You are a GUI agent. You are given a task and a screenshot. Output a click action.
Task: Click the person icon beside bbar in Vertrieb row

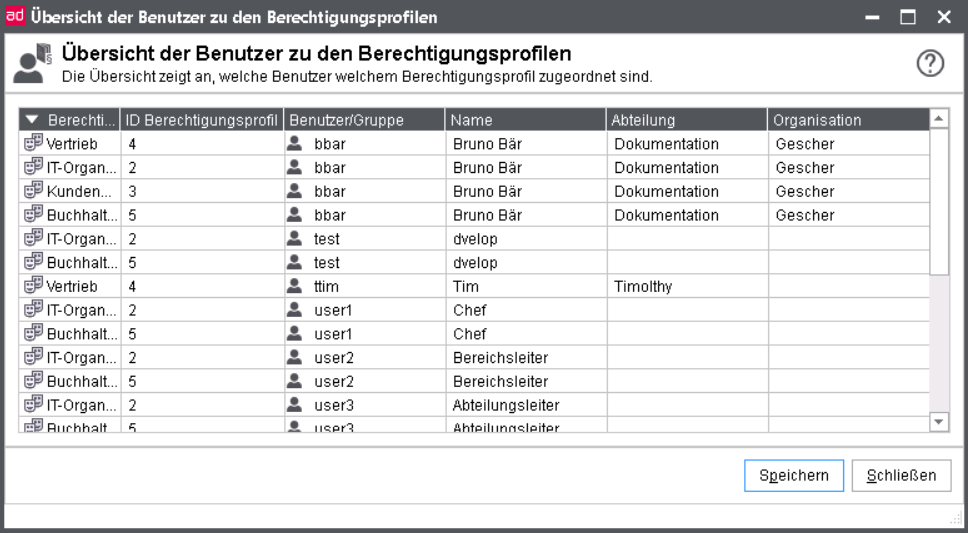coord(295,143)
